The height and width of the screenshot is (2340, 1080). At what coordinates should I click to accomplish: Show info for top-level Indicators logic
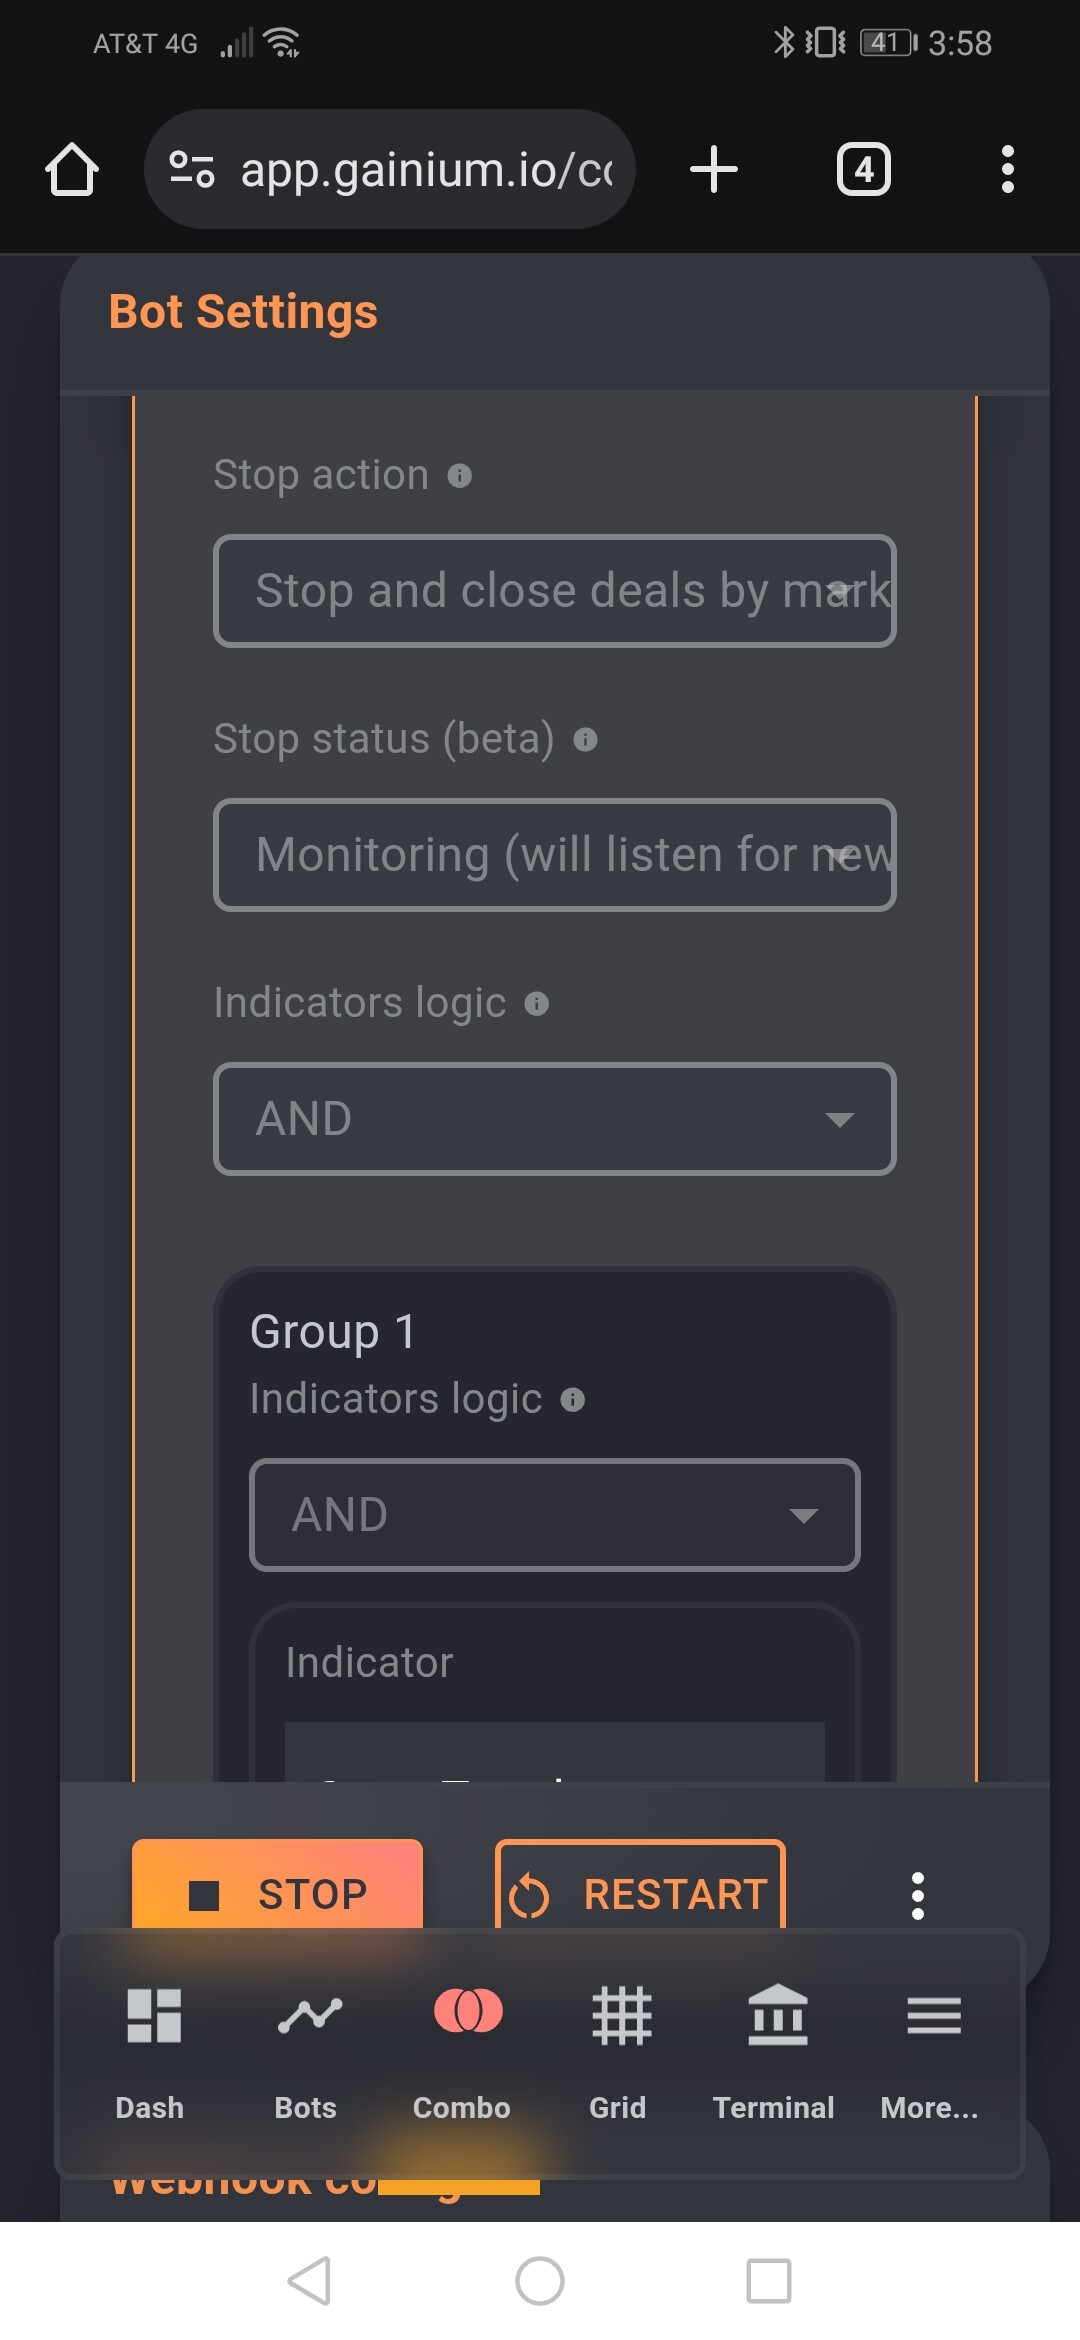(x=537, y=1004)
